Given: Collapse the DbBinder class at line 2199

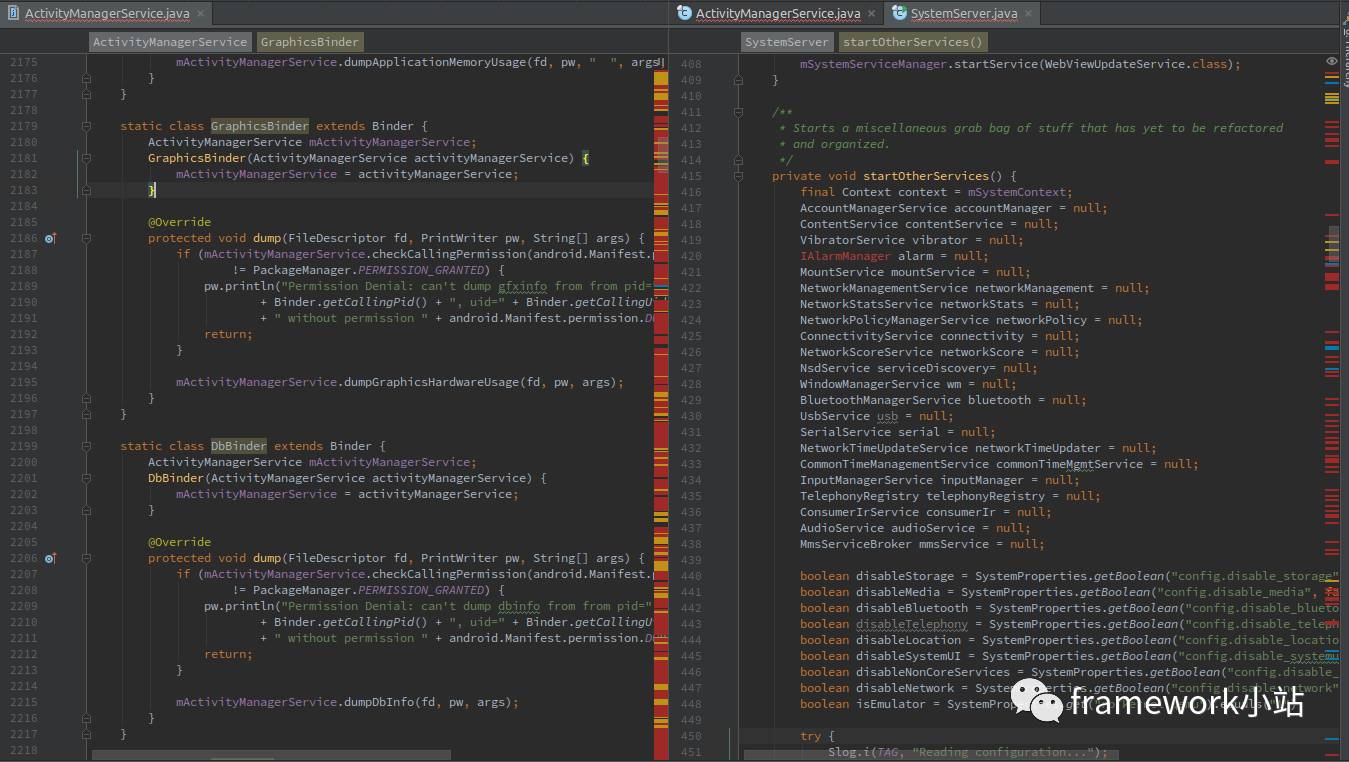Looking at the screenshot, I should coord(87,446).
